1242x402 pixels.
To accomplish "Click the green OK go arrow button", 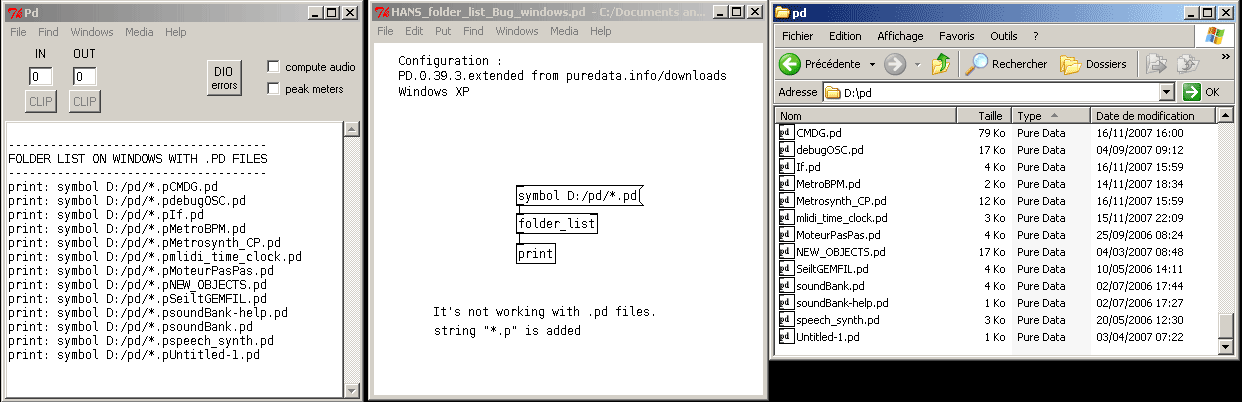I will 1191,92.
